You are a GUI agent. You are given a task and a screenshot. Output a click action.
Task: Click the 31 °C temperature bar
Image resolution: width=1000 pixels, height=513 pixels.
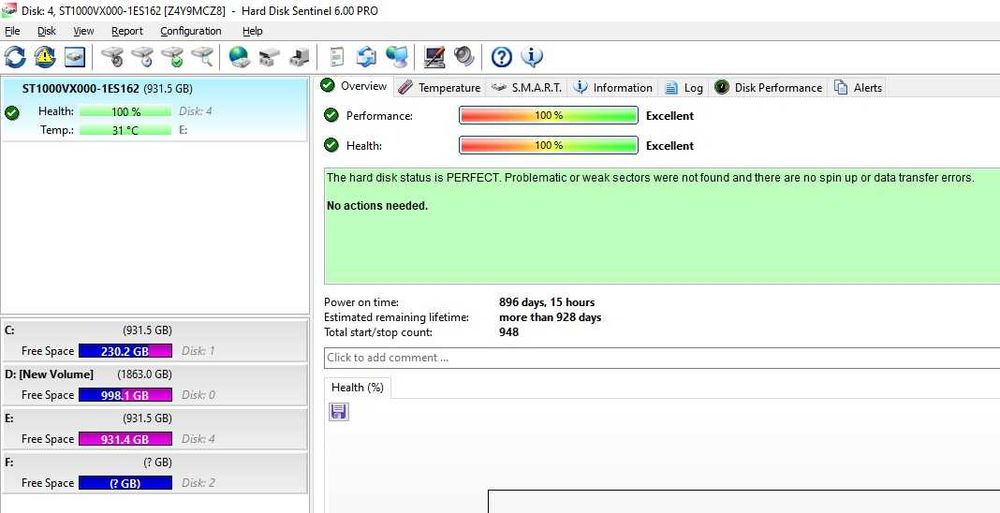point(126,130)
